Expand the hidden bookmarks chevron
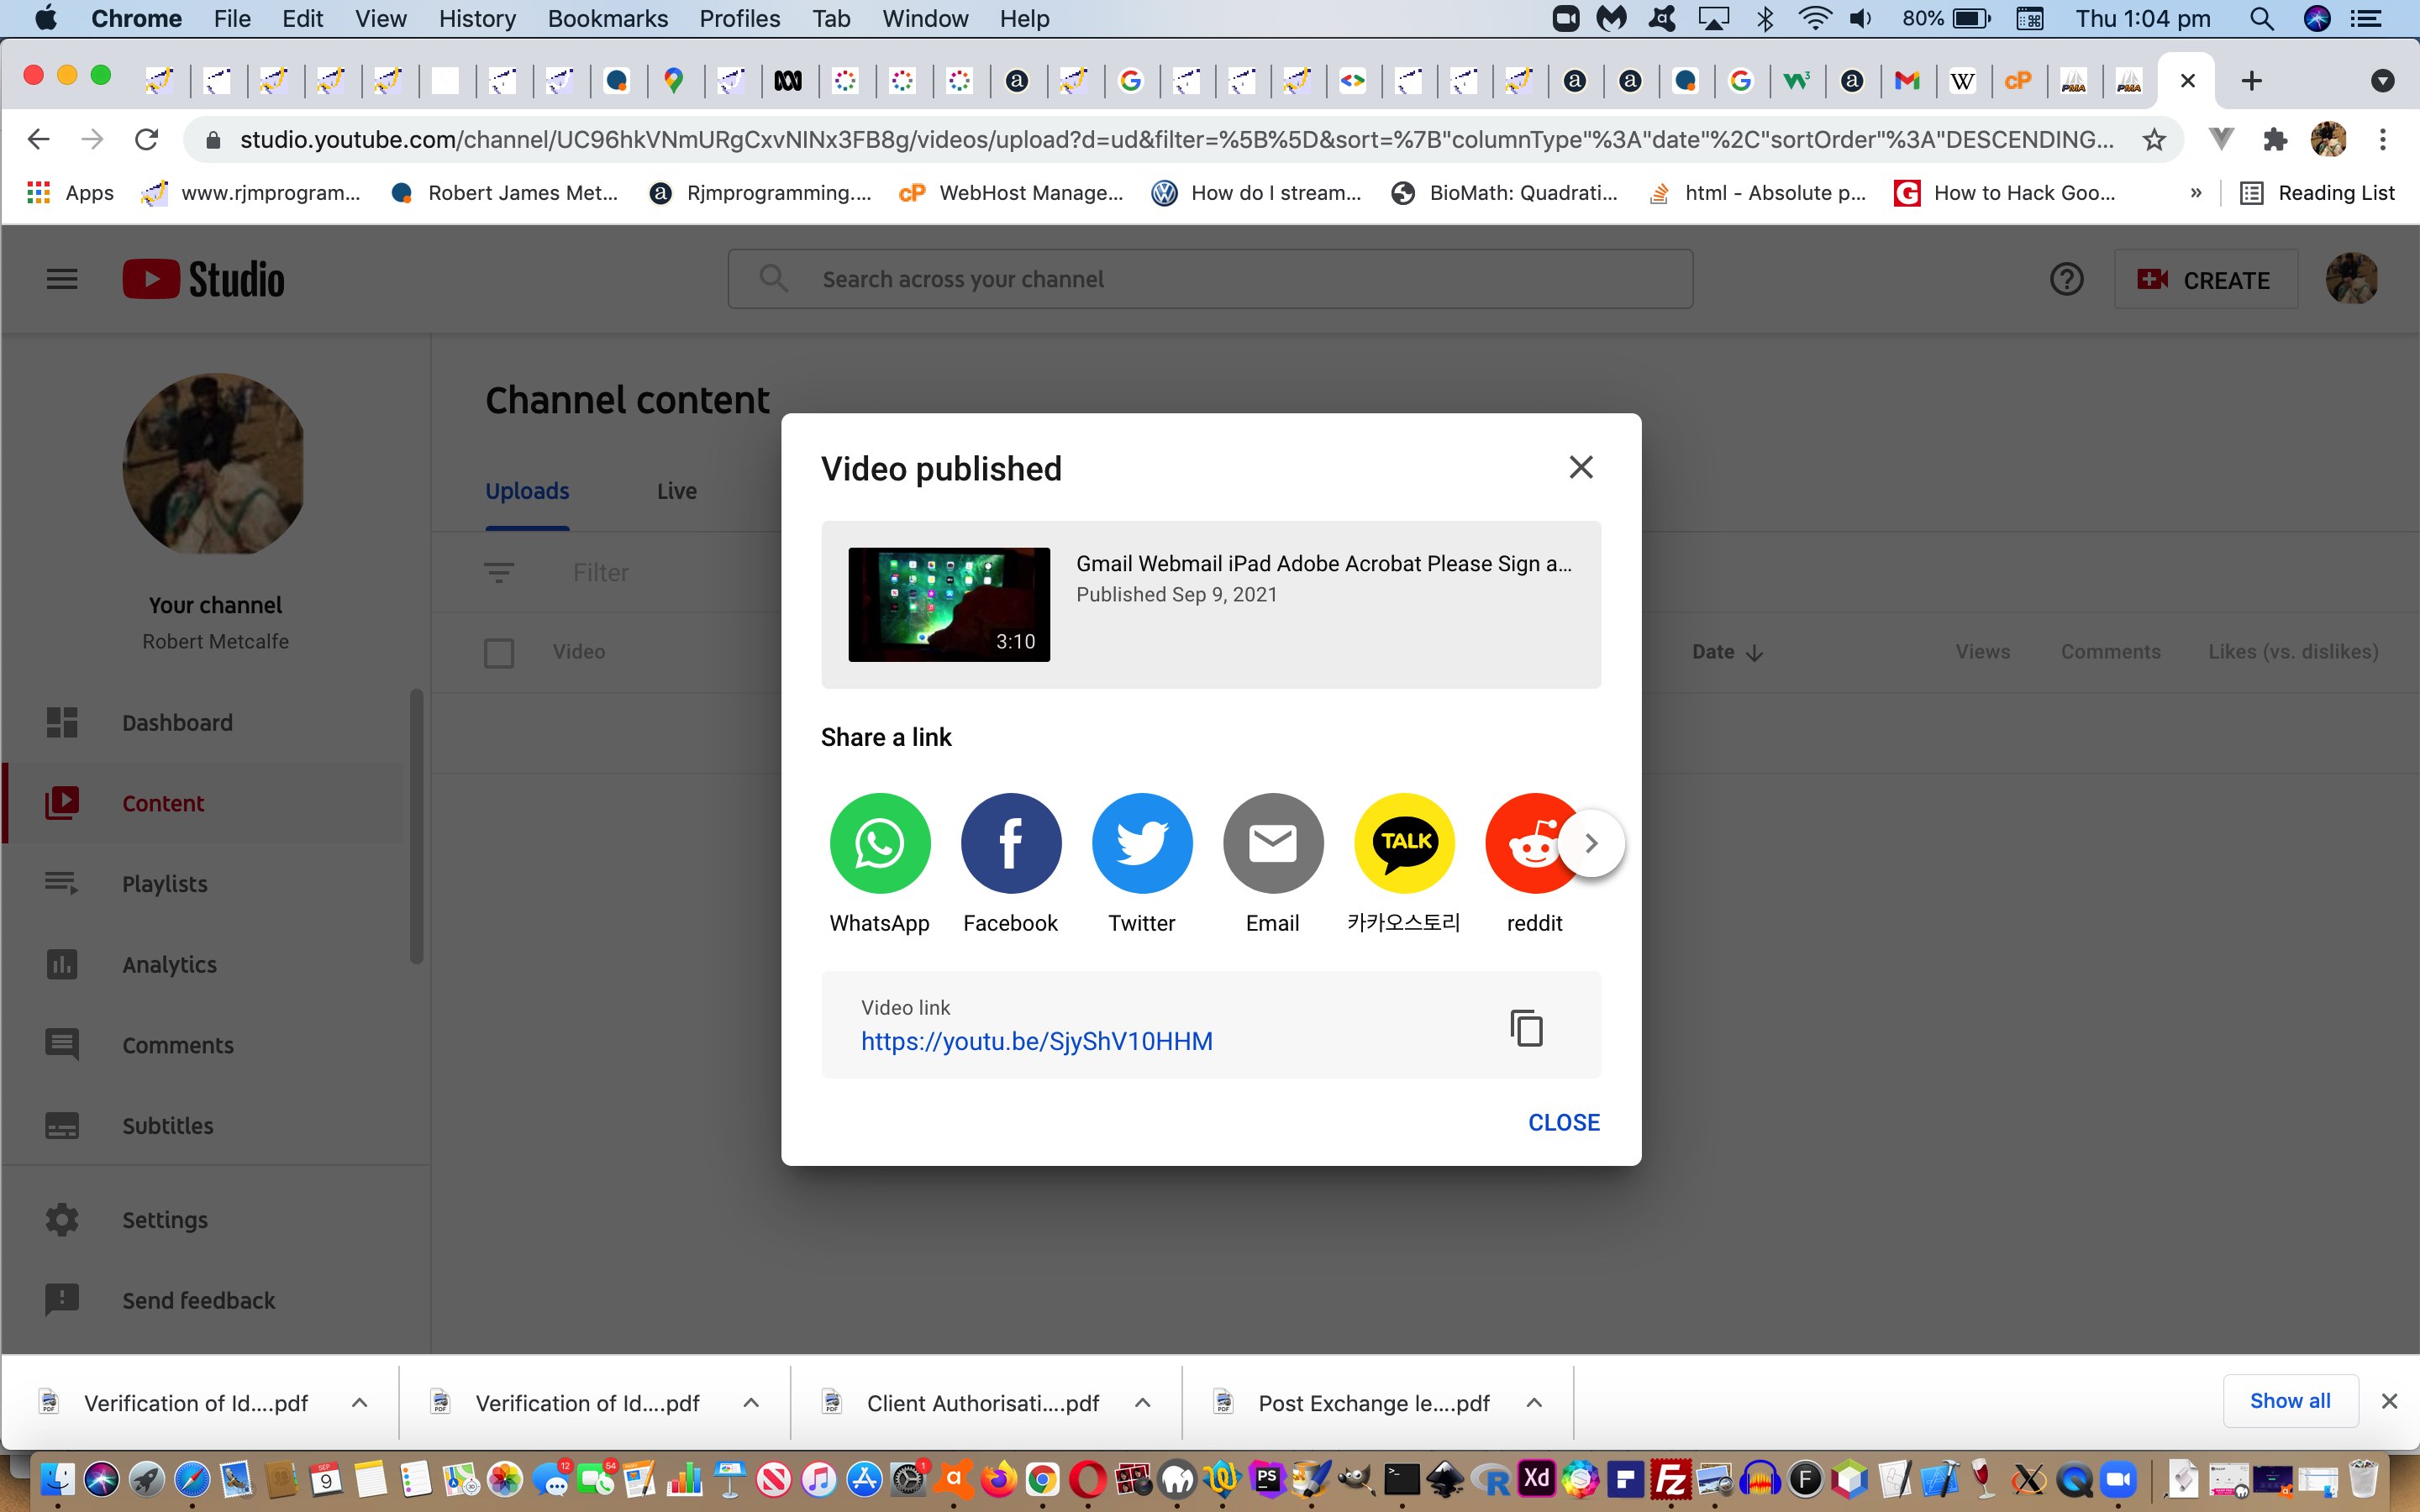 (2195, 193)
